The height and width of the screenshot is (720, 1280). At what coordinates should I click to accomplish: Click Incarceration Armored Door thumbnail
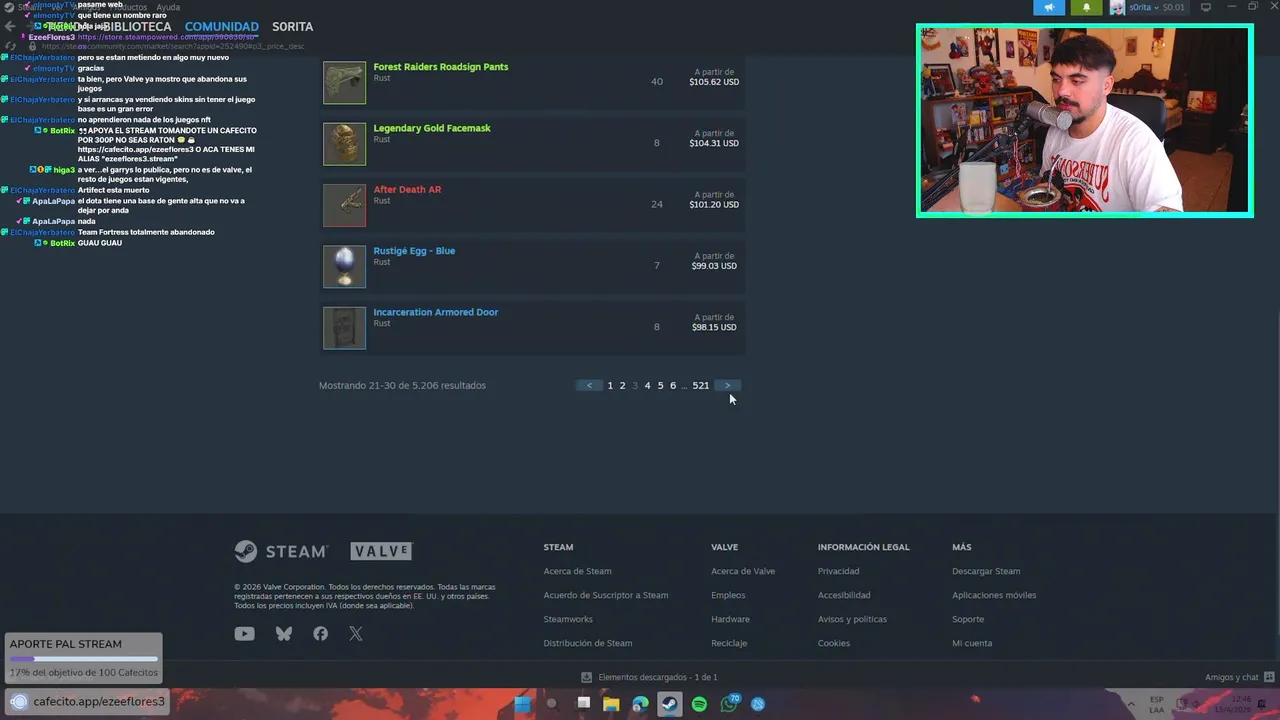(x=344, y=328)
